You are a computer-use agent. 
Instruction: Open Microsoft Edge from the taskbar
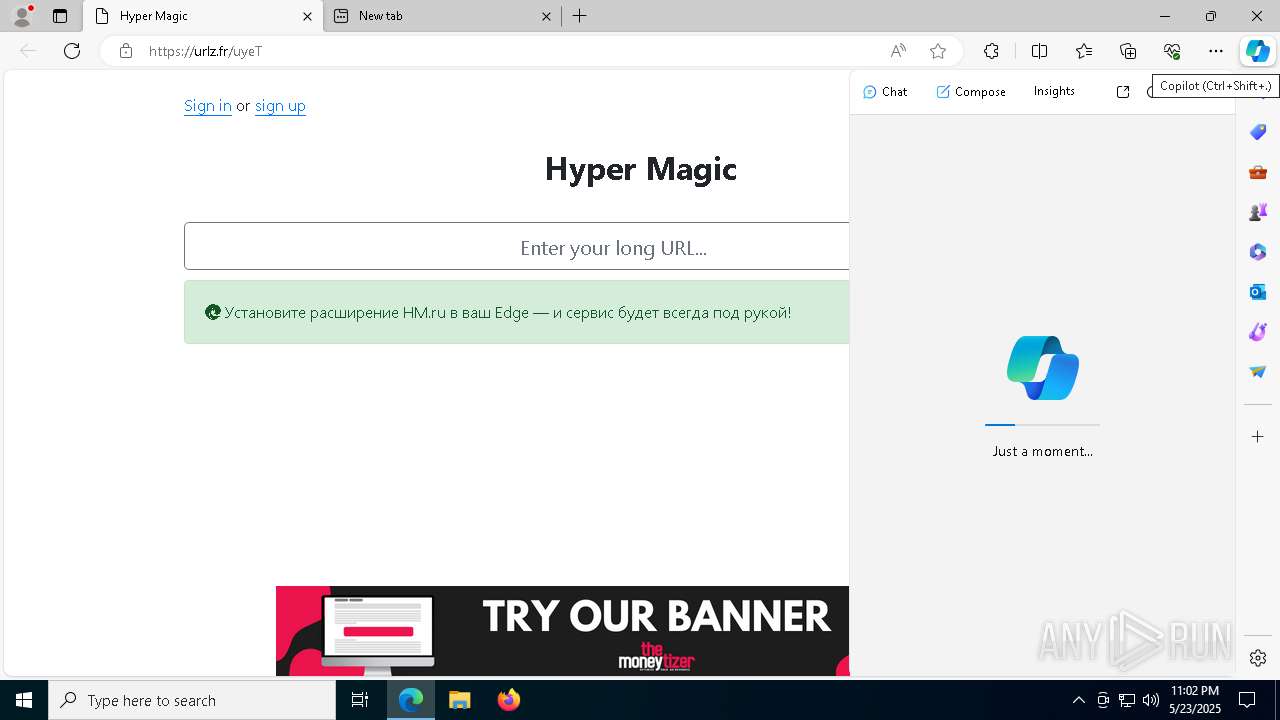click(411, 700)
